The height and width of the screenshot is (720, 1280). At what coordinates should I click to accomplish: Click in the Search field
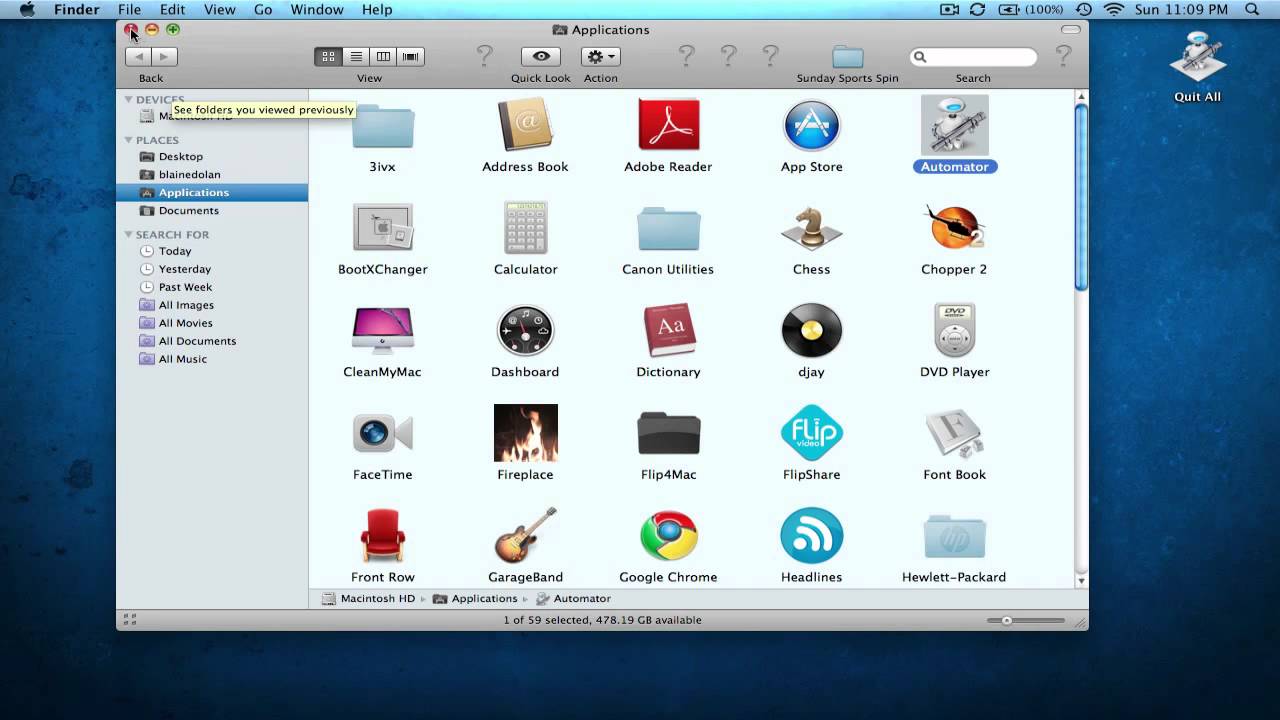(973, 57)
